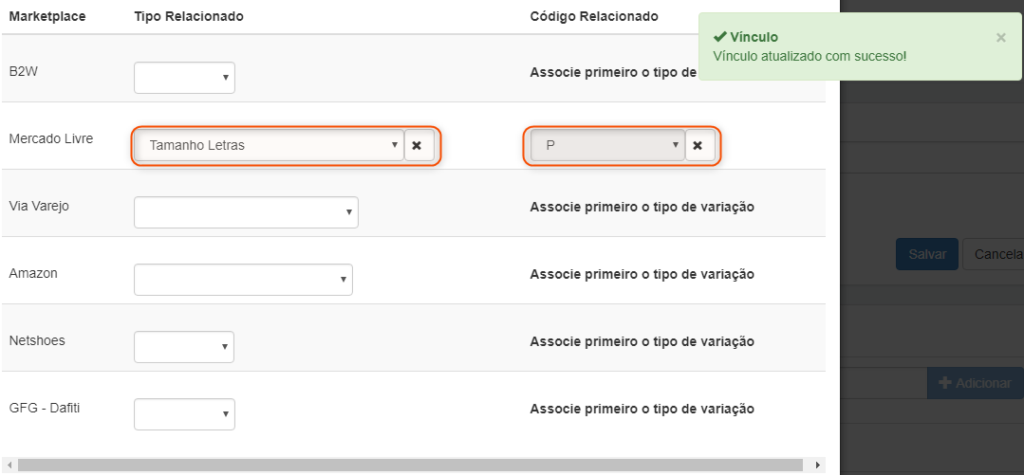The image size is (1024, 475).
Task: Click Netshoes 'Associe primeiro o tipo de variação' text
Action: pyautogui.click(x=642, y=342)
